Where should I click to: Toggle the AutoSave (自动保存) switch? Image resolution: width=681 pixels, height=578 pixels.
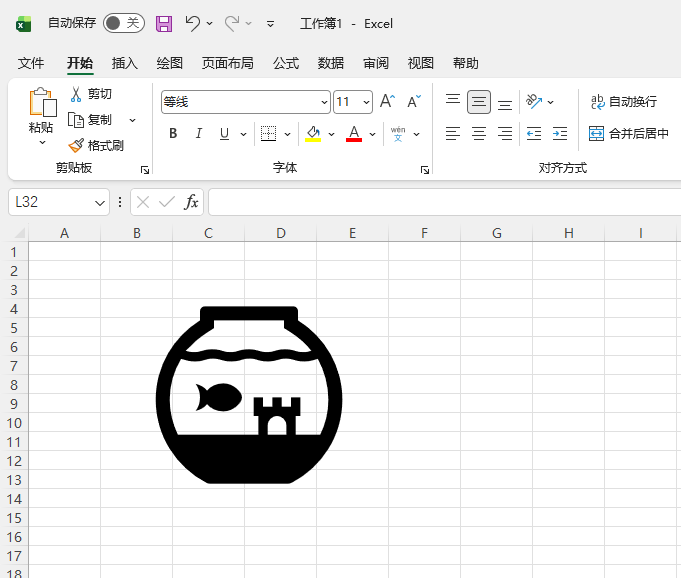pos(124,23)
